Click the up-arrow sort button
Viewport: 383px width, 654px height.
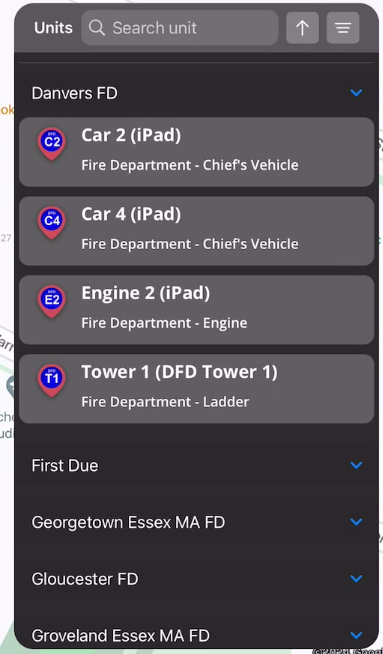pyautogui.click(x=302, y=28)
